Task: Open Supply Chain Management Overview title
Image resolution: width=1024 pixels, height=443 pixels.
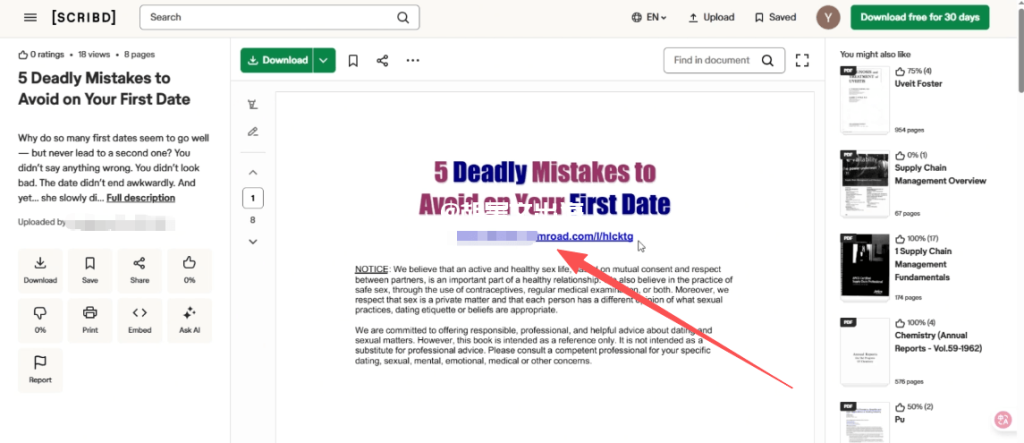Action: (940, 174)
